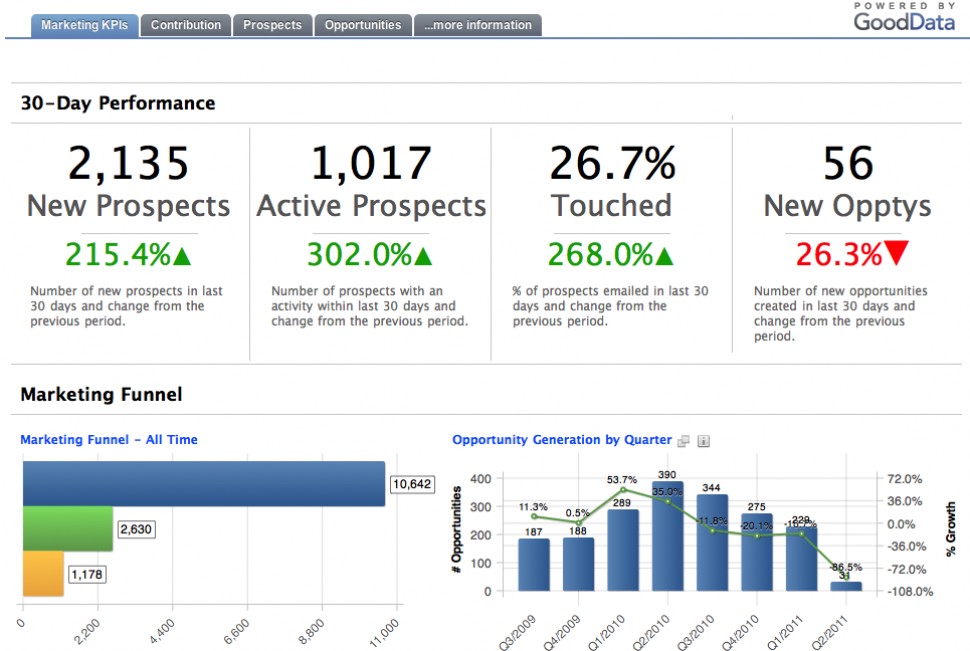Open the Opportunity Generation by Quarter link
This screenshot has height=651, width=970.
562,440
